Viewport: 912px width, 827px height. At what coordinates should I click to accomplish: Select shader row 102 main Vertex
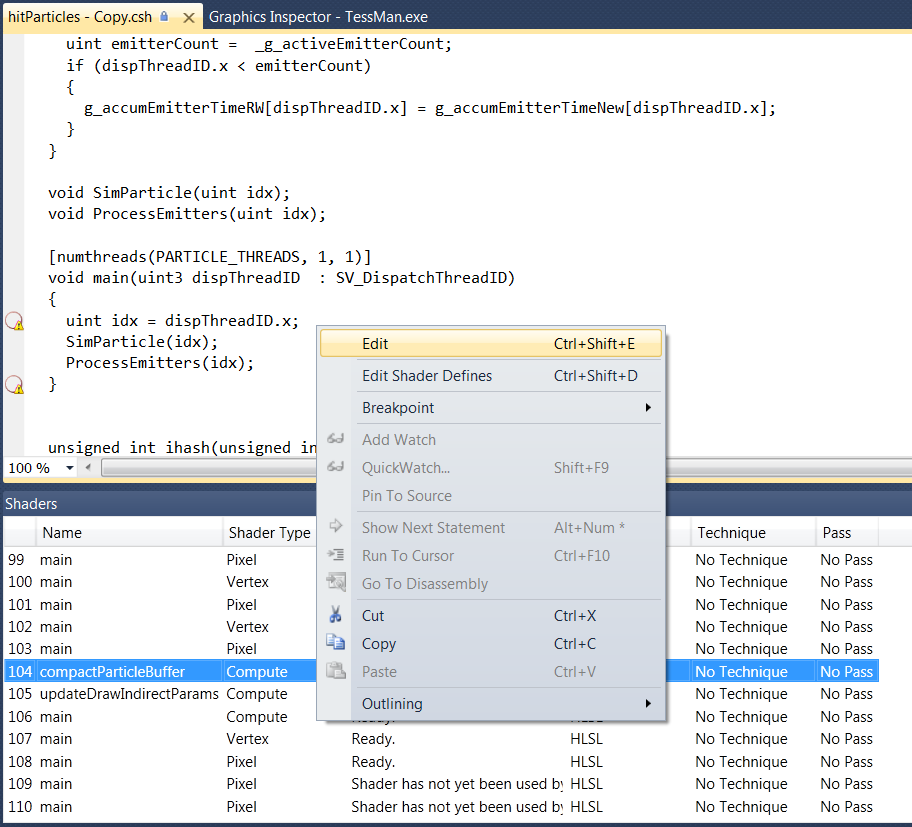pos(441,626)
